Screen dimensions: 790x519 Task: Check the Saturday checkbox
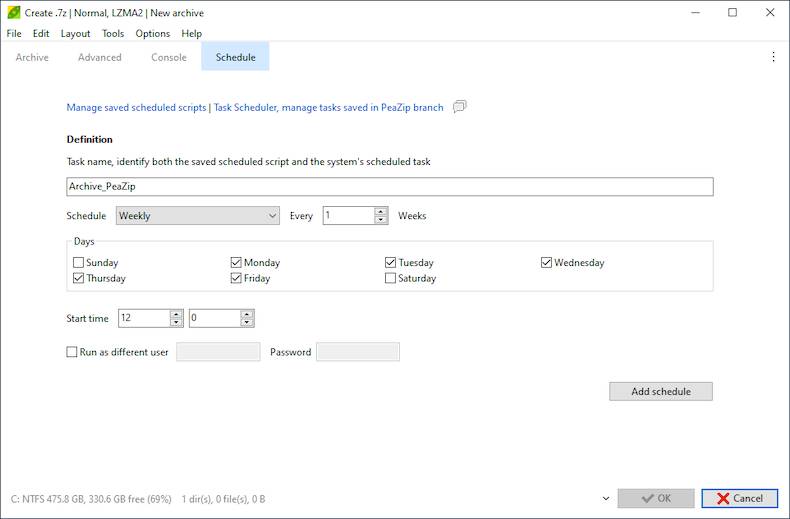click(391, 279)
